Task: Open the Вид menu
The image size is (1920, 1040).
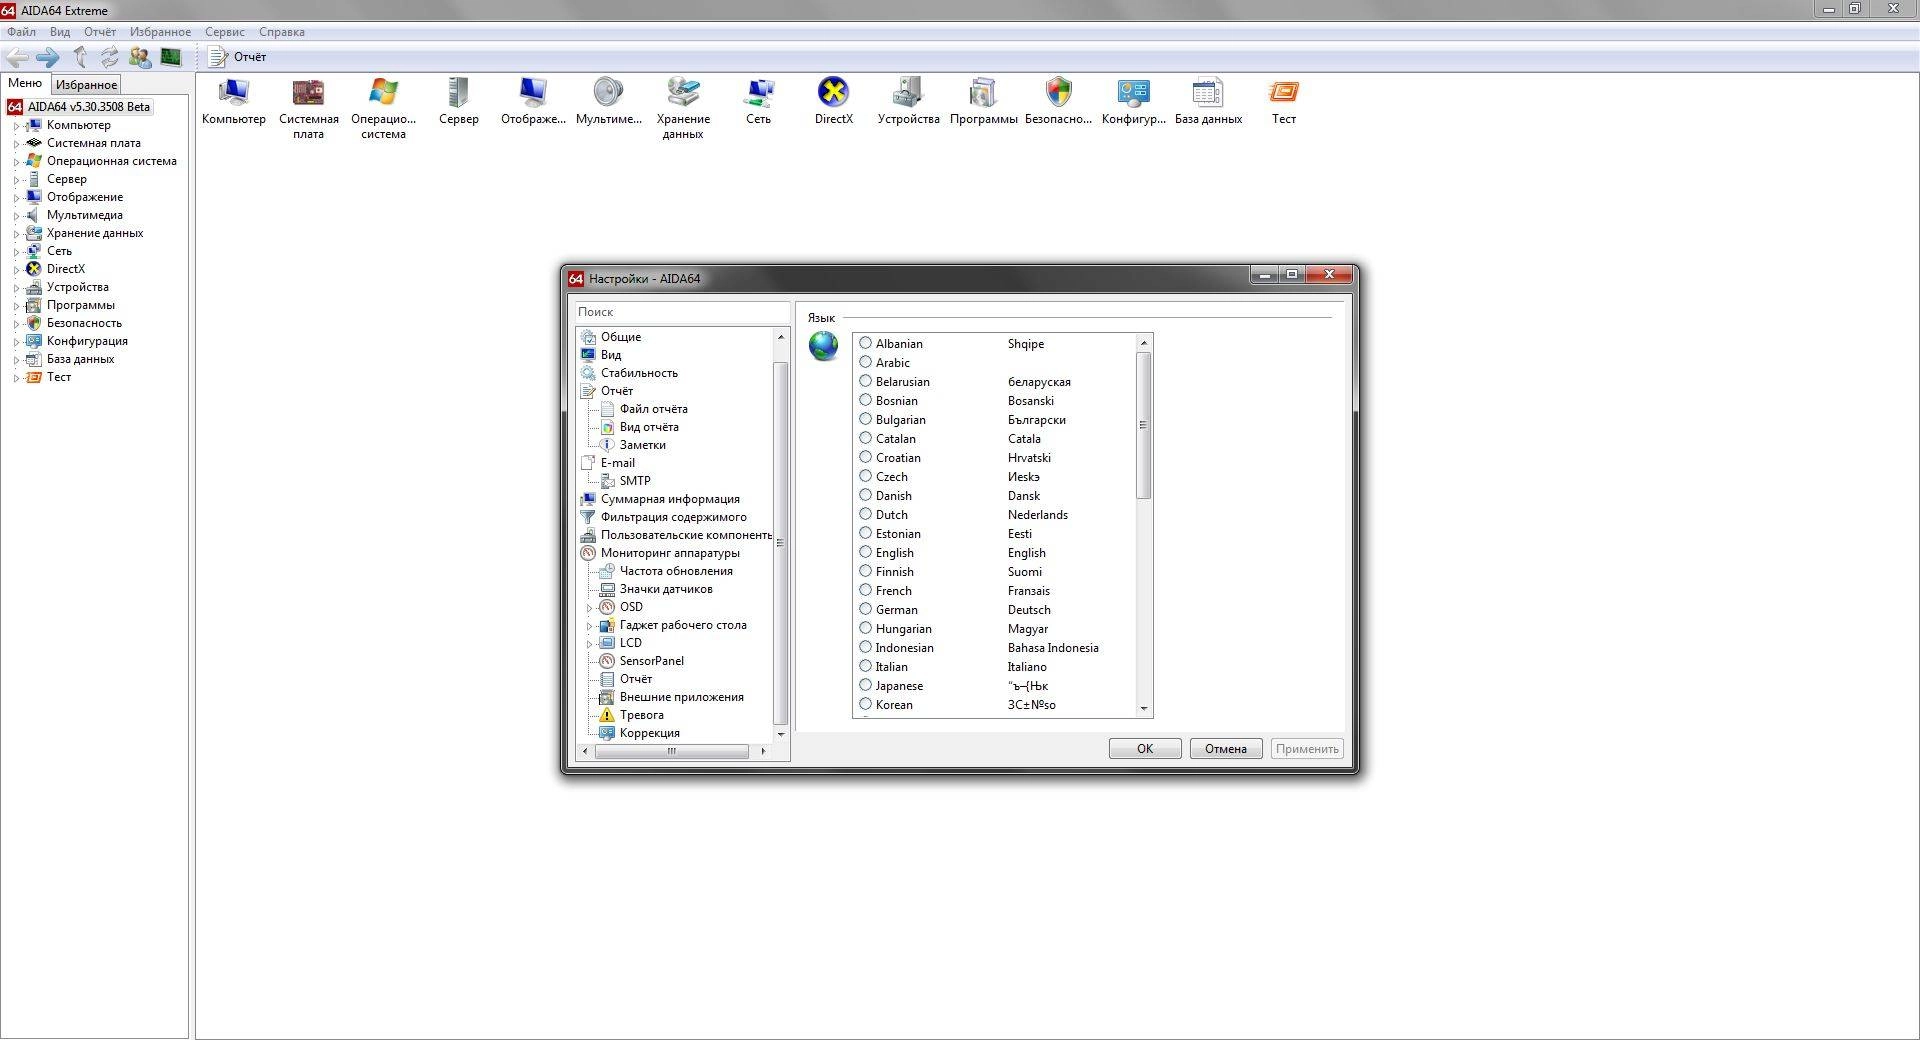Action: [x=60, y=32]
